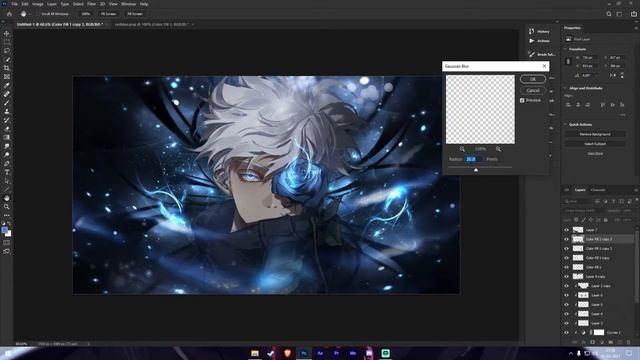Click the Fill Screen button
640x360 pixels.
coord(135,14)
